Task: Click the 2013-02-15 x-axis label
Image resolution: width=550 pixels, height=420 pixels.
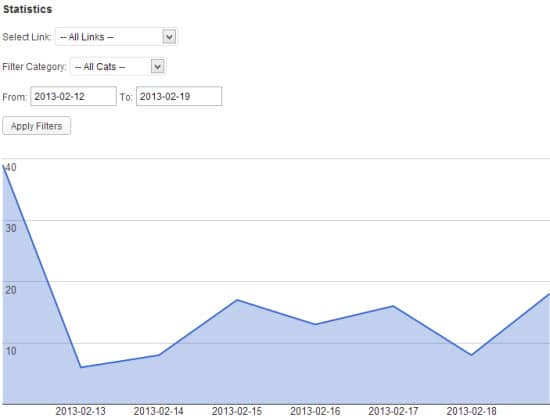Action: (x=237, y=411)
